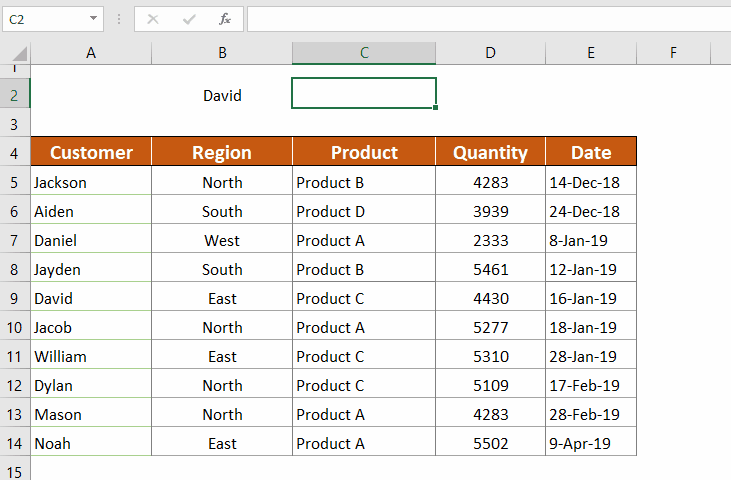Click the date cell 9-Apr-19
Image resolution: width=731 pixels, height=480 pixels.
coord(591,443)
